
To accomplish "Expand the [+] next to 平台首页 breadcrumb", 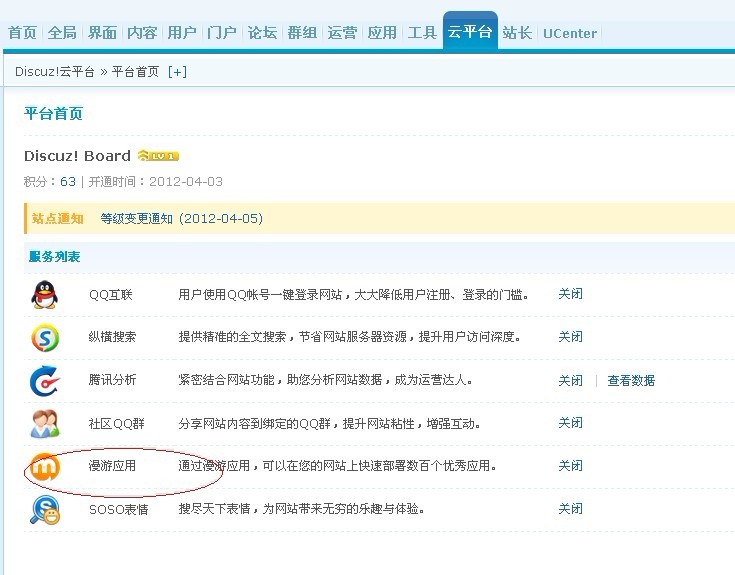I will [177, 72].
